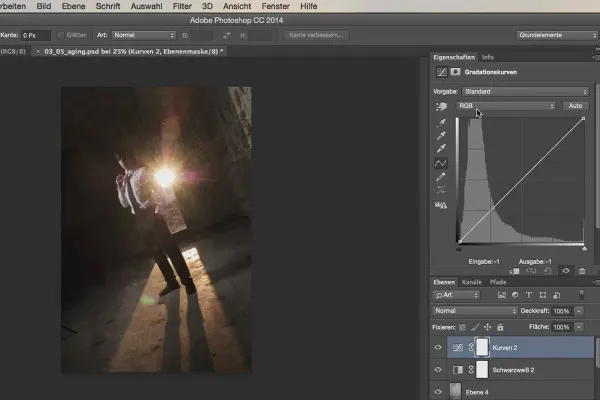Screen dimensions: 600x400
Task: Open the Schrift menu
Action: click(108, 6)
